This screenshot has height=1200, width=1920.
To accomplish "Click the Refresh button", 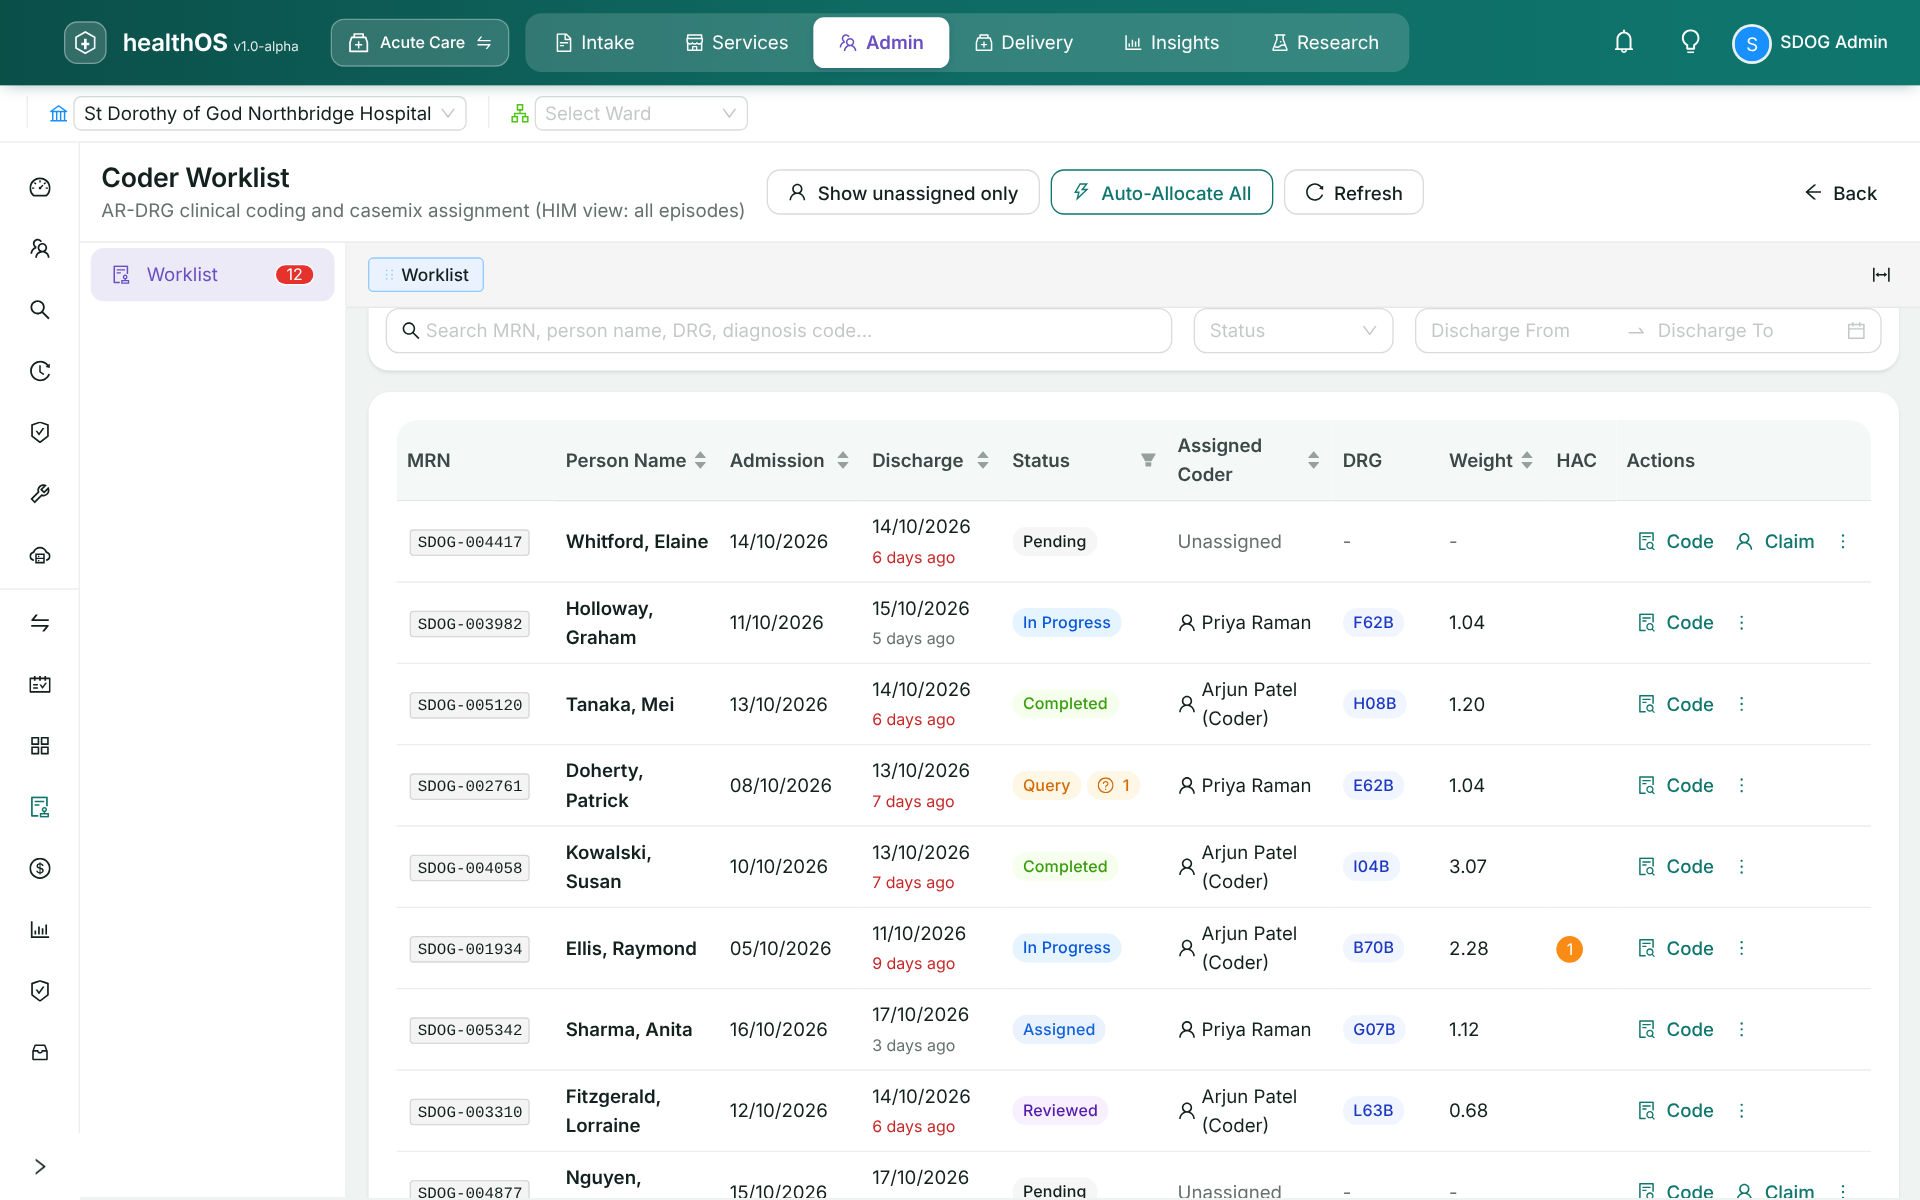I will [x=1354, y=192].
